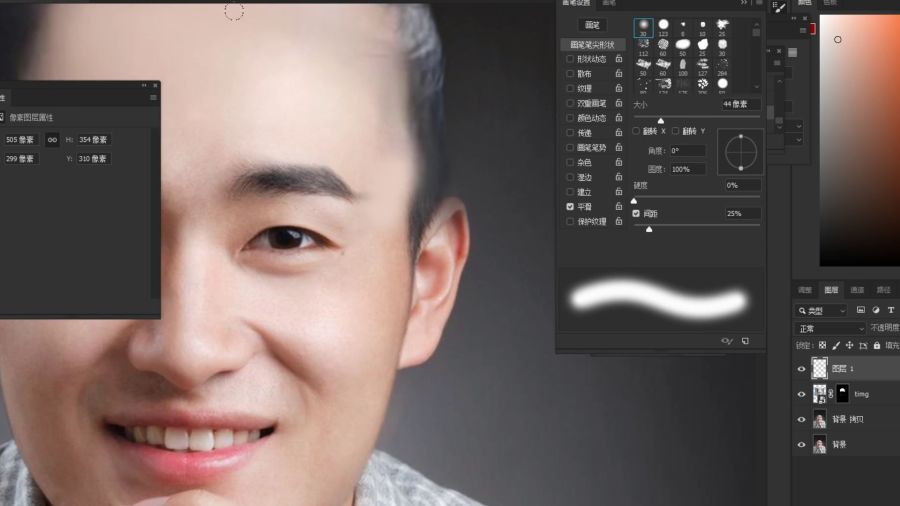Open the 正常 blend mode dropdown
The height and width of the screenshot is (506, 900).
pos(830,328)
